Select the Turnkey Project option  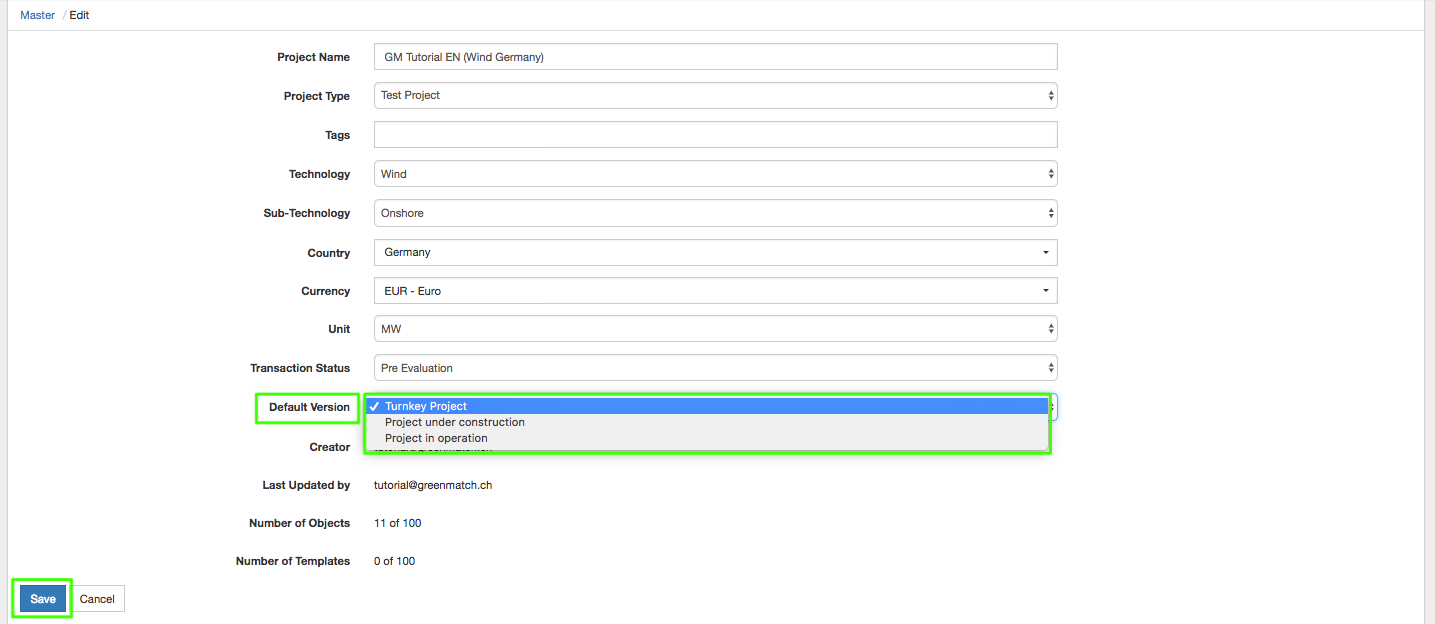(x=426, y=406)
